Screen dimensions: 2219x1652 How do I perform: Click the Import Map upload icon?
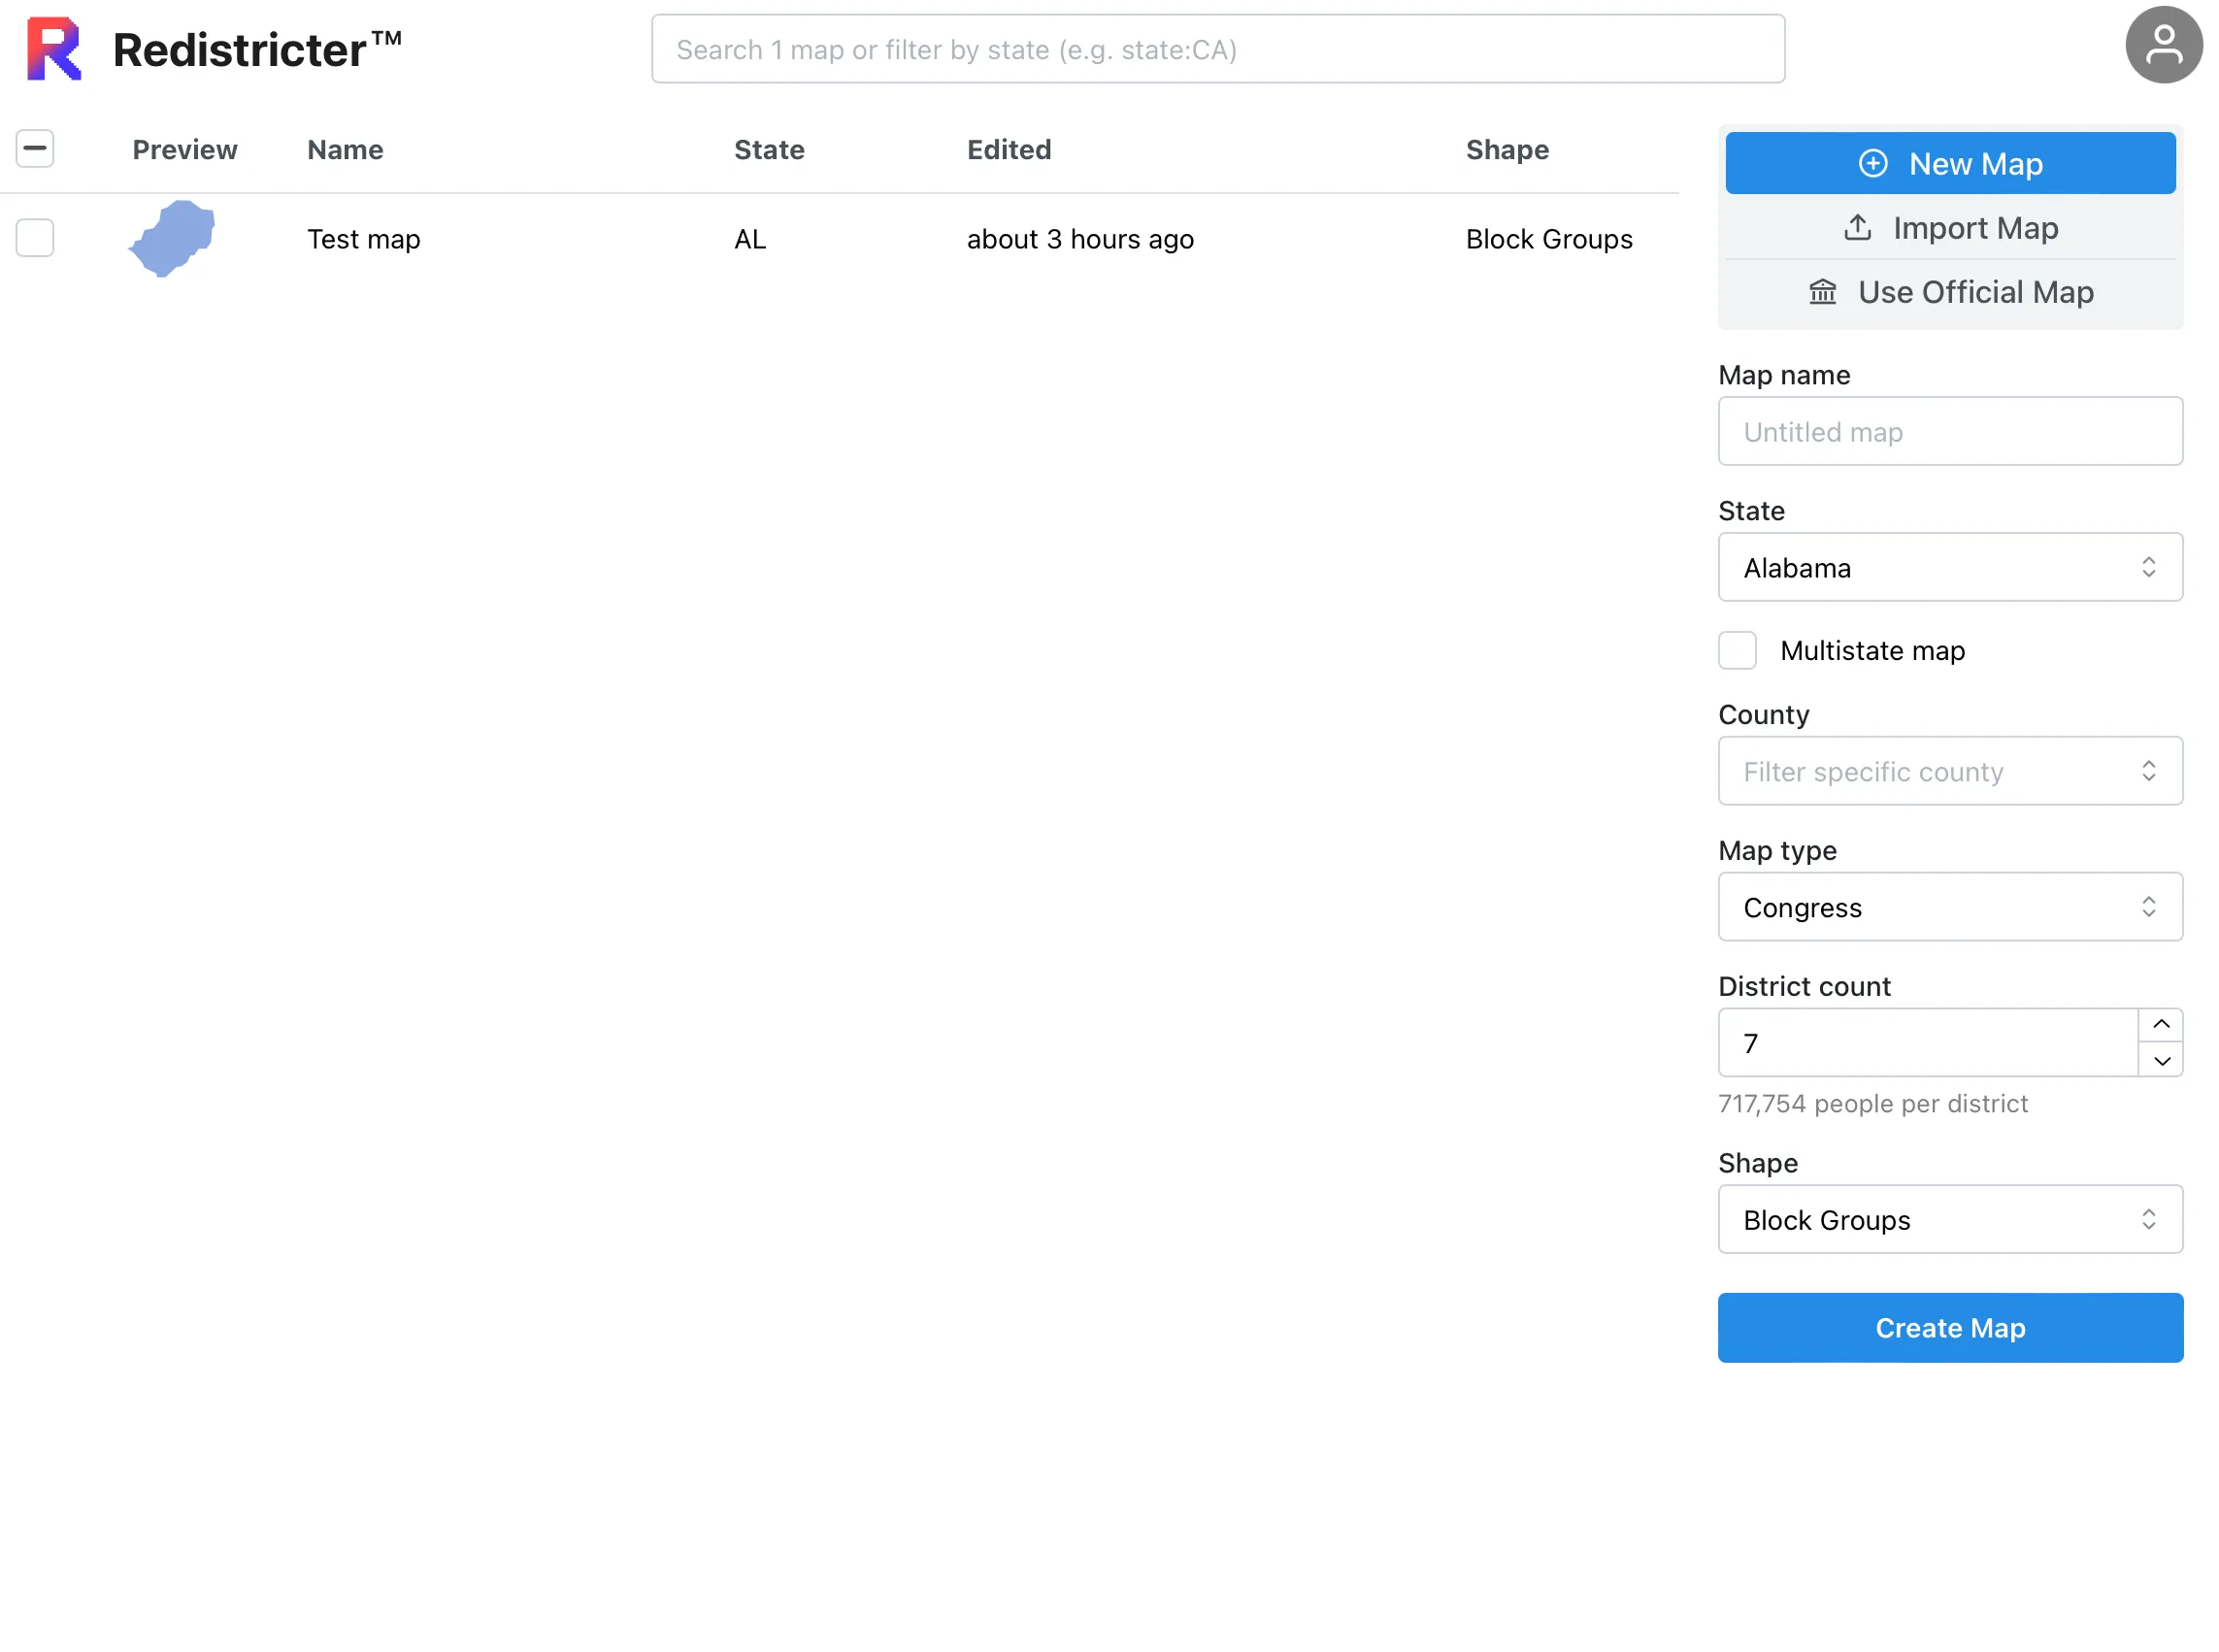(x=1856, y=227)
